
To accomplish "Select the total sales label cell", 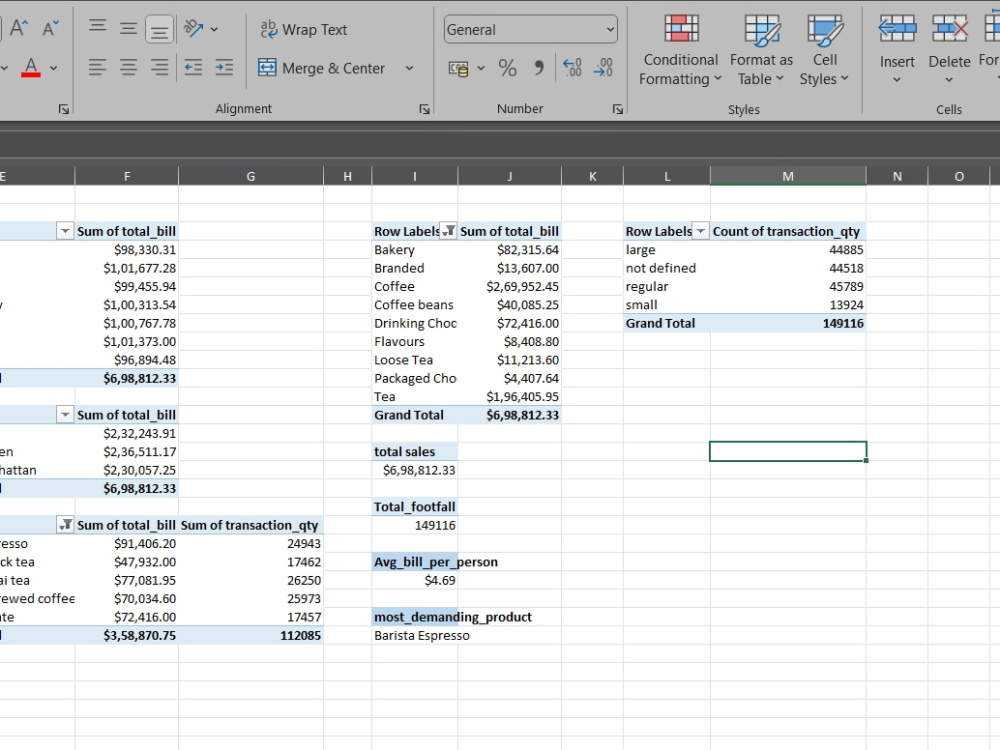I will click(x=415, y=452).
